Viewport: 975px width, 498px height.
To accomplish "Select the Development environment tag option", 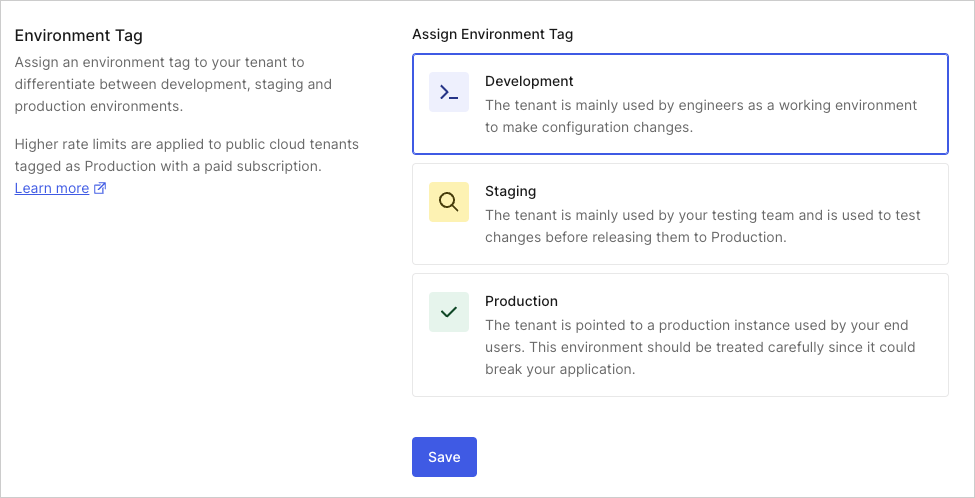I will (680, 104).
